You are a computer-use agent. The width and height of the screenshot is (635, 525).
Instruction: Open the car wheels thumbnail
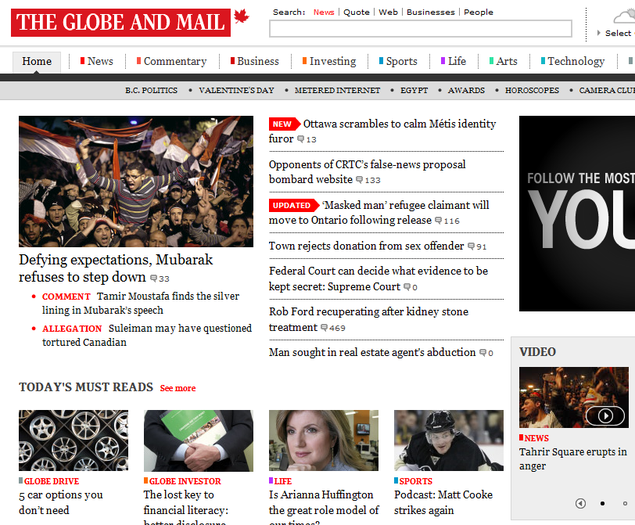(73, 440)
